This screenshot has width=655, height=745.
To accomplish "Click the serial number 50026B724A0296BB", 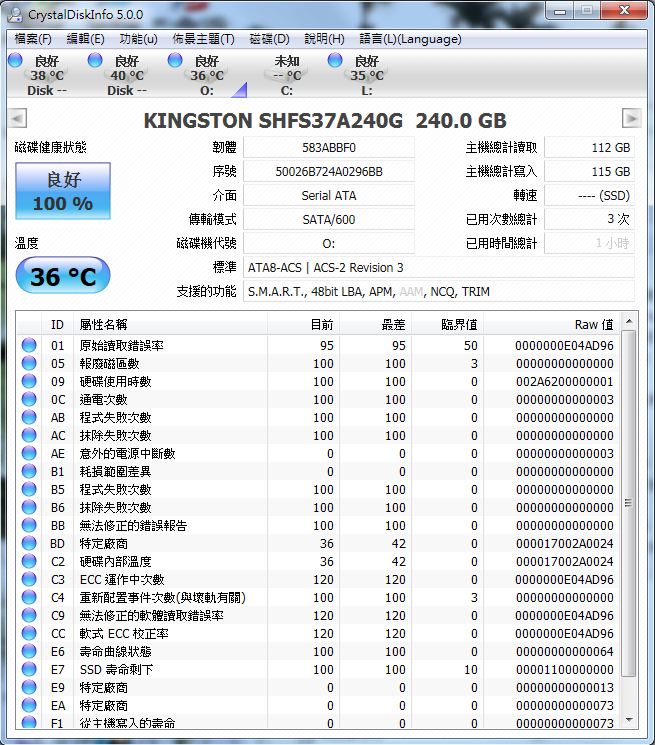I will 329,172.
